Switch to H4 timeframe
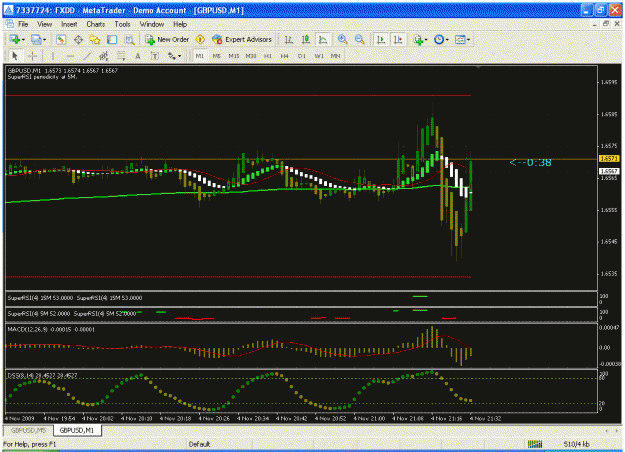Viewport: 625px width, 452px height. click(284, 56)
